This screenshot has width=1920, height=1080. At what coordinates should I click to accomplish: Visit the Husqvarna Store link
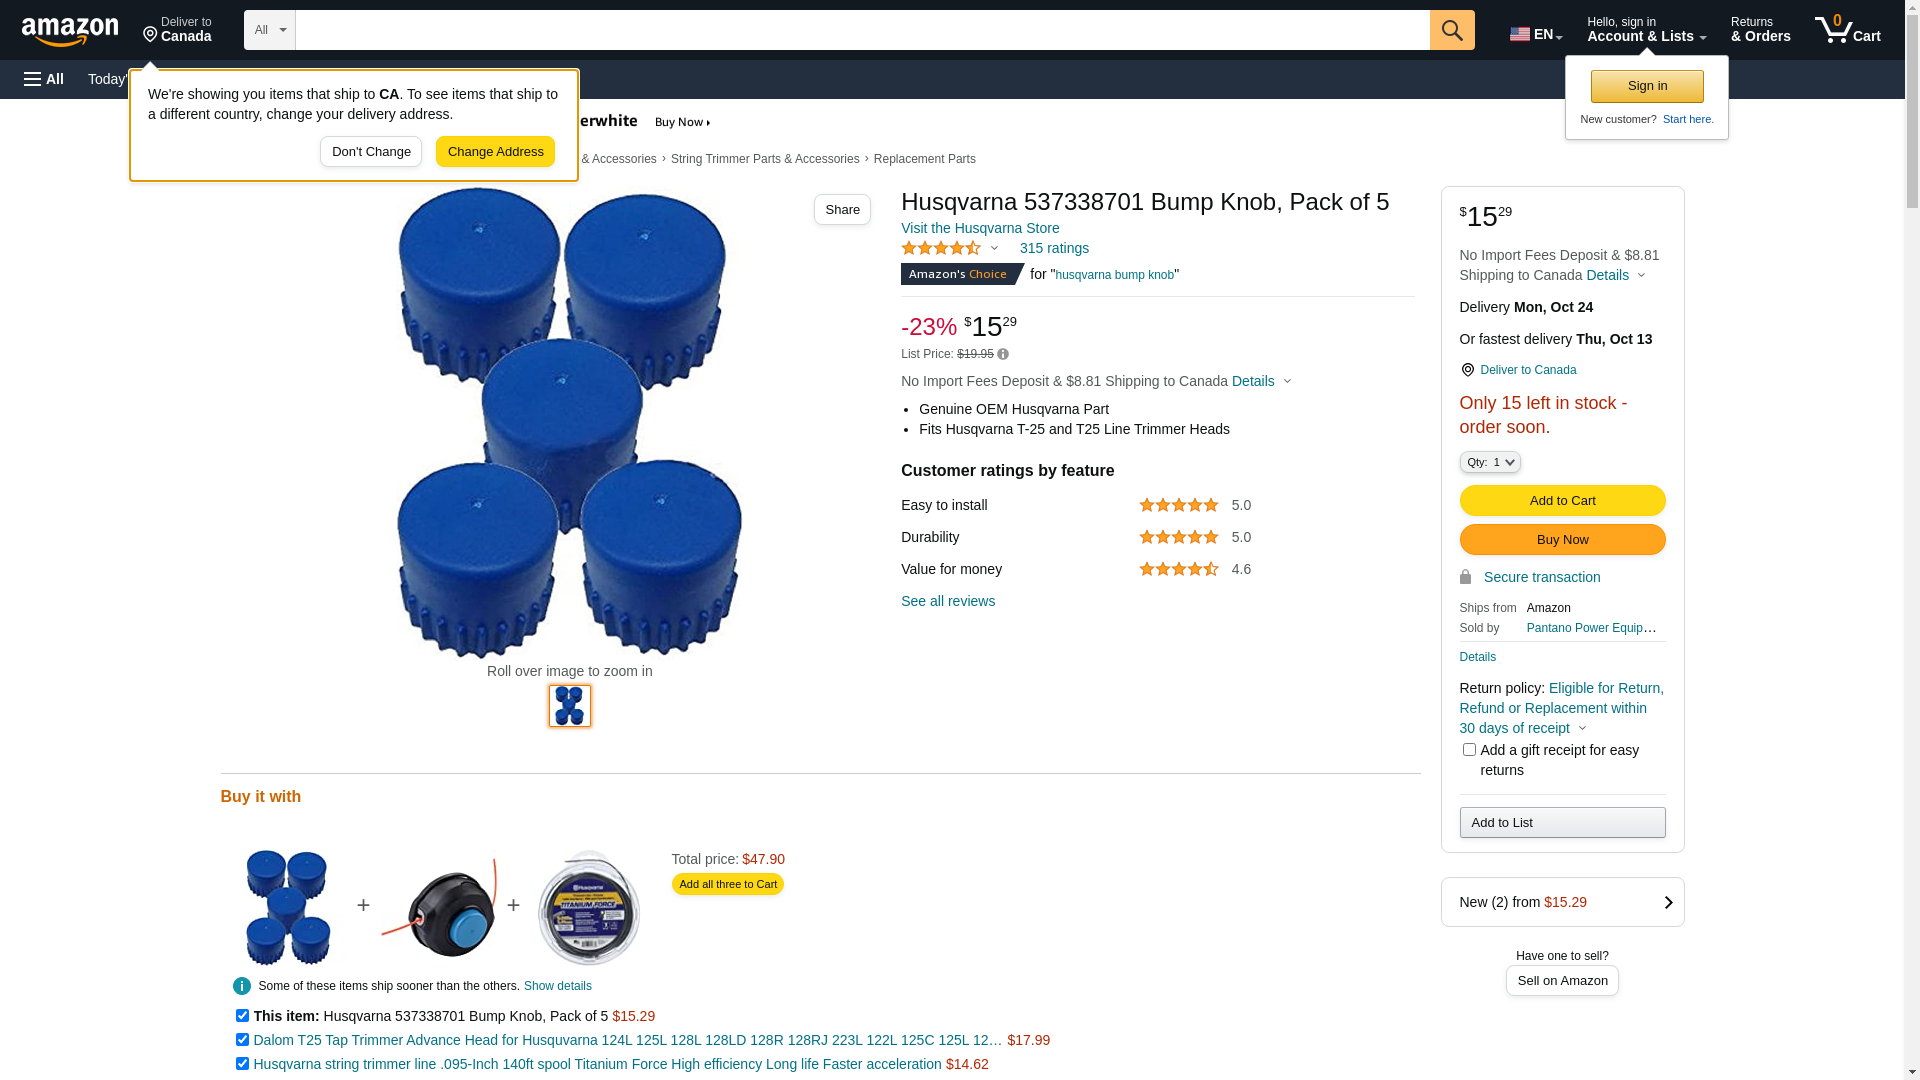coord(980,228)
